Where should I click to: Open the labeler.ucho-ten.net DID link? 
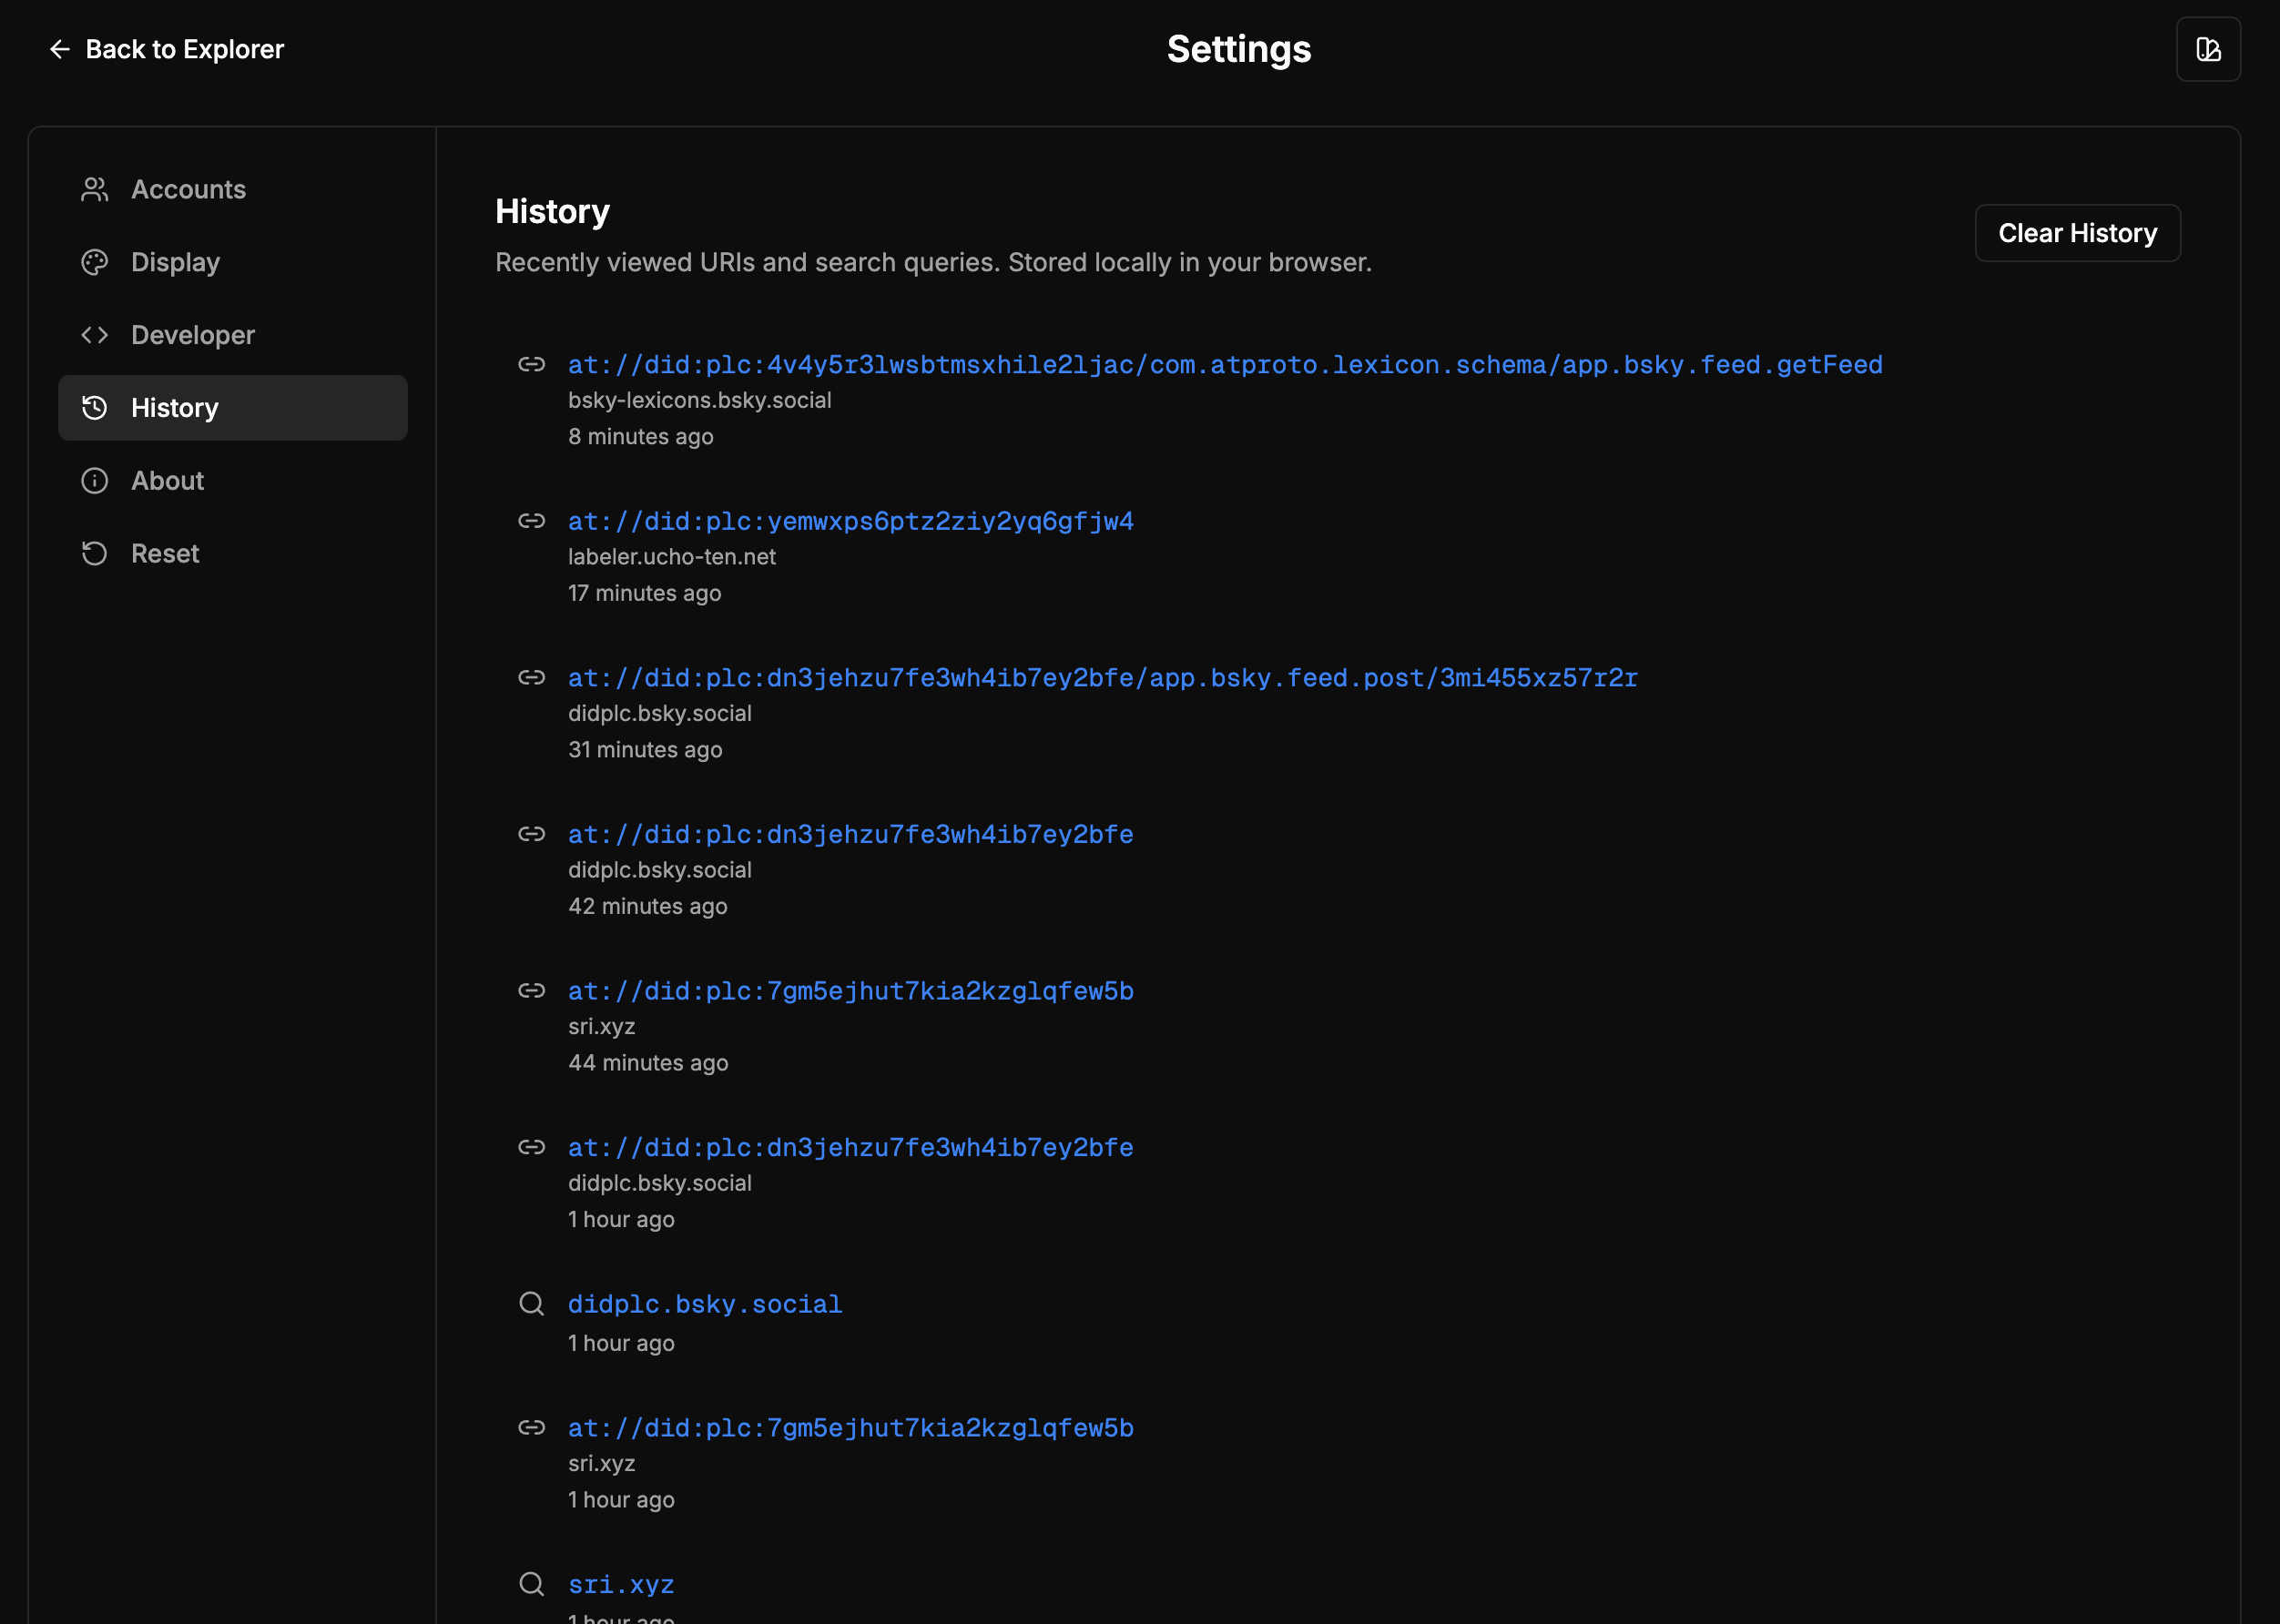(850, 521)
